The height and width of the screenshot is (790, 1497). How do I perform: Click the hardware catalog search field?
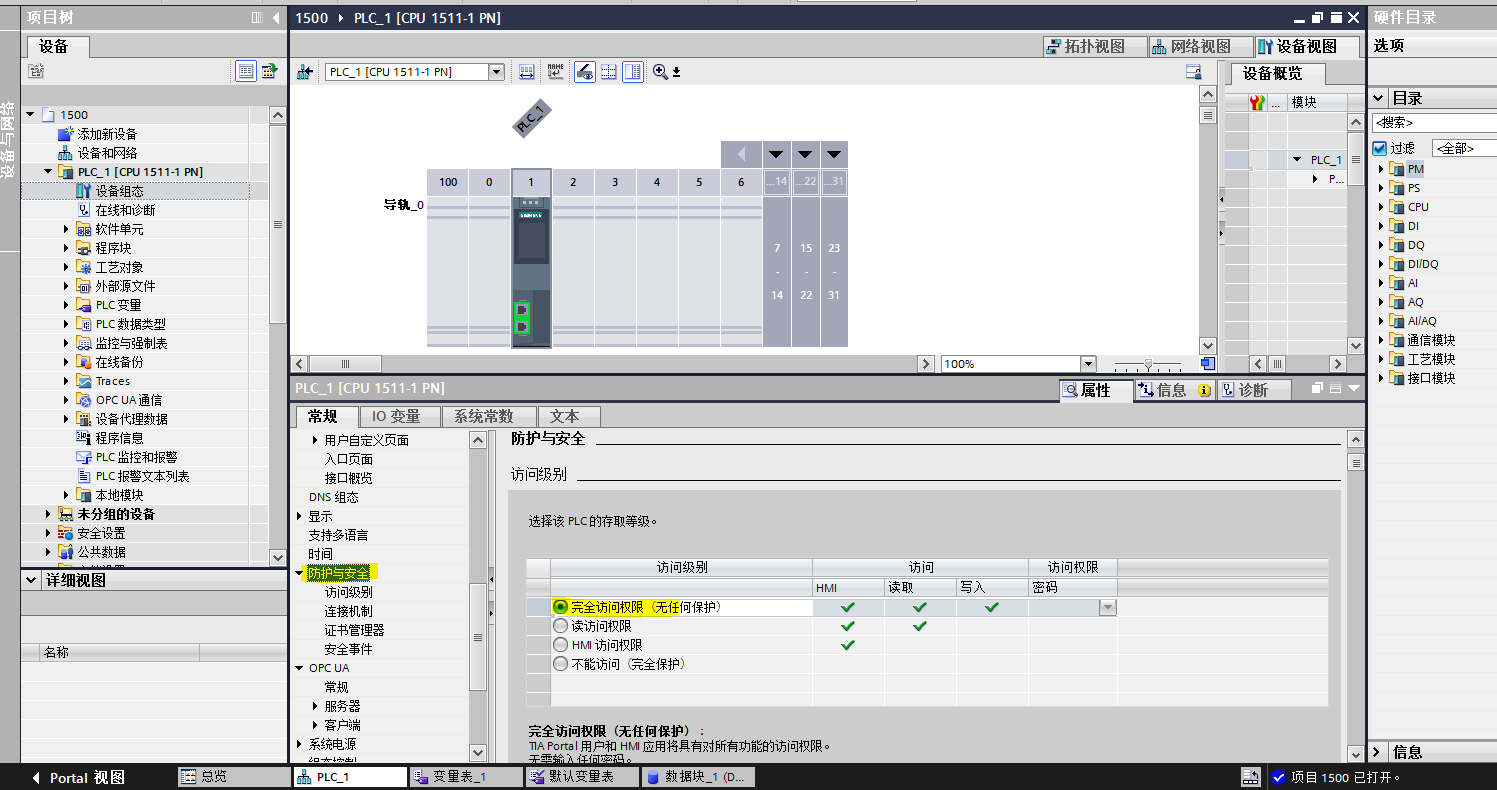pos(1434,122)
